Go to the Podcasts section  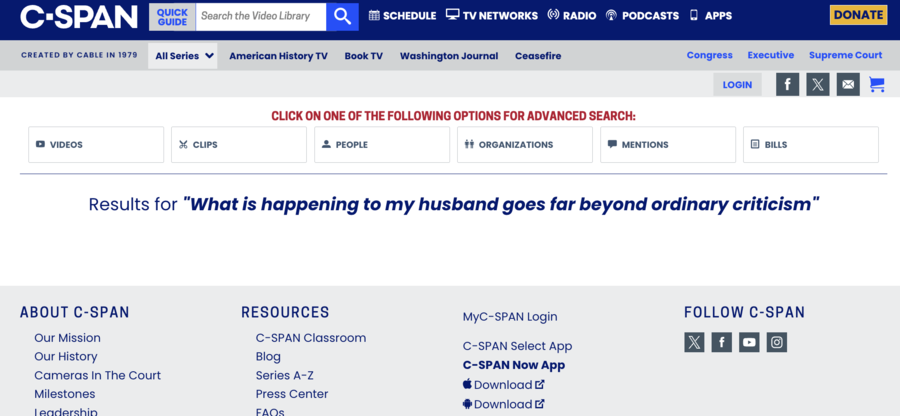click(x=642, y=16)
